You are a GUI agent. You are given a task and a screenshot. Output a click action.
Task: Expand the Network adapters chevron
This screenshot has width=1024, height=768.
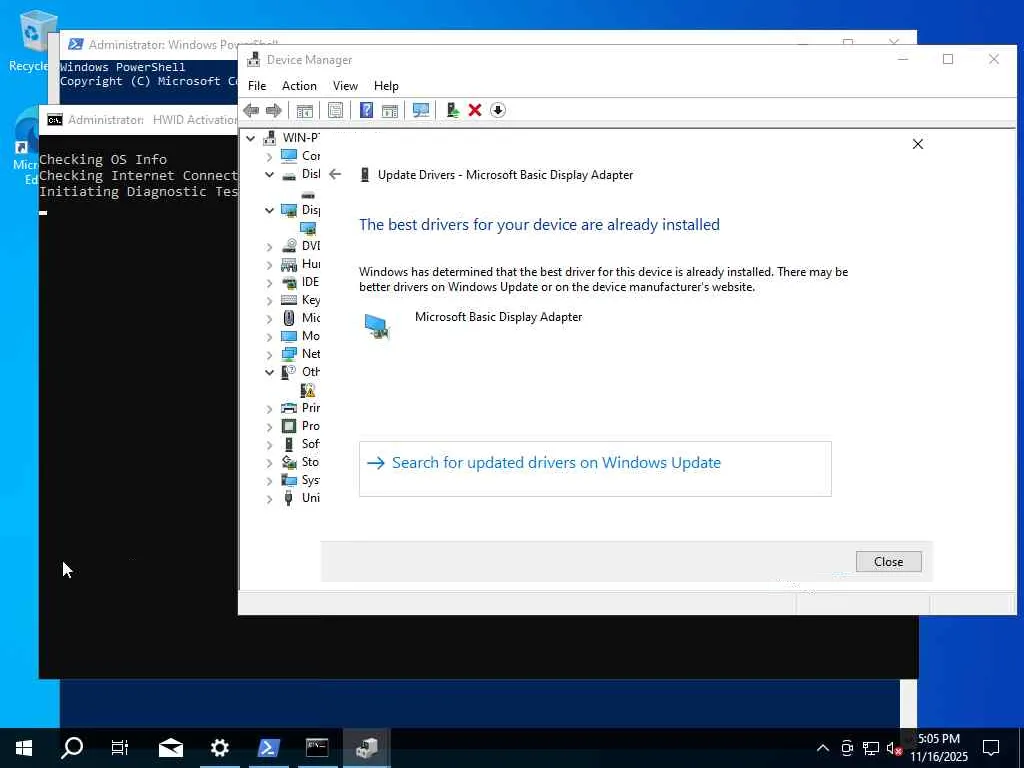tap(269, 355)
